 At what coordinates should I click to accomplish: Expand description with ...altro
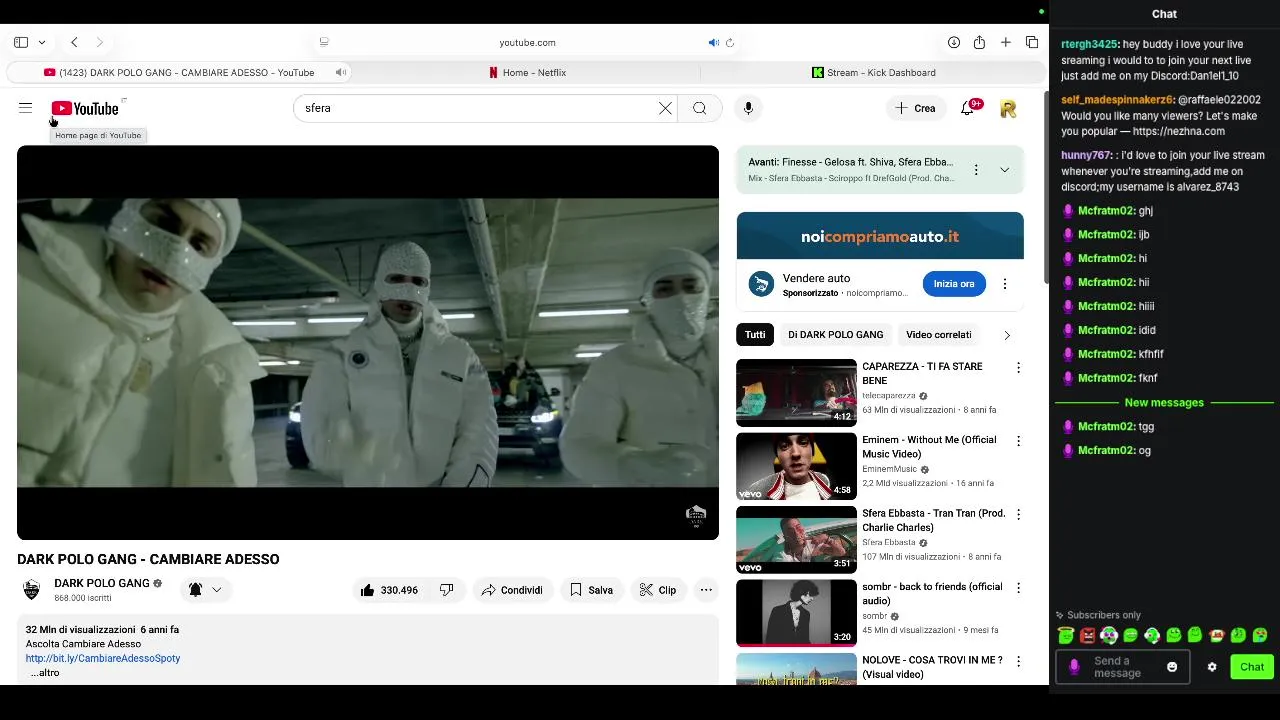[43, 673]
